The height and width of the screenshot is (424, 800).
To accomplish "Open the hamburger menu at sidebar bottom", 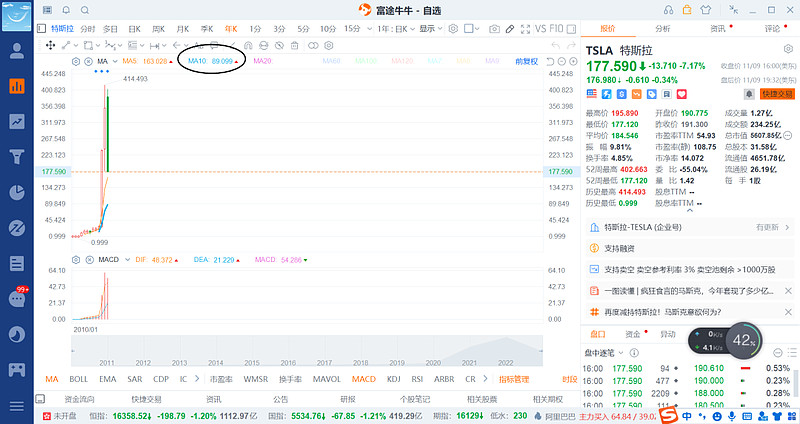I will coord(17,406).
